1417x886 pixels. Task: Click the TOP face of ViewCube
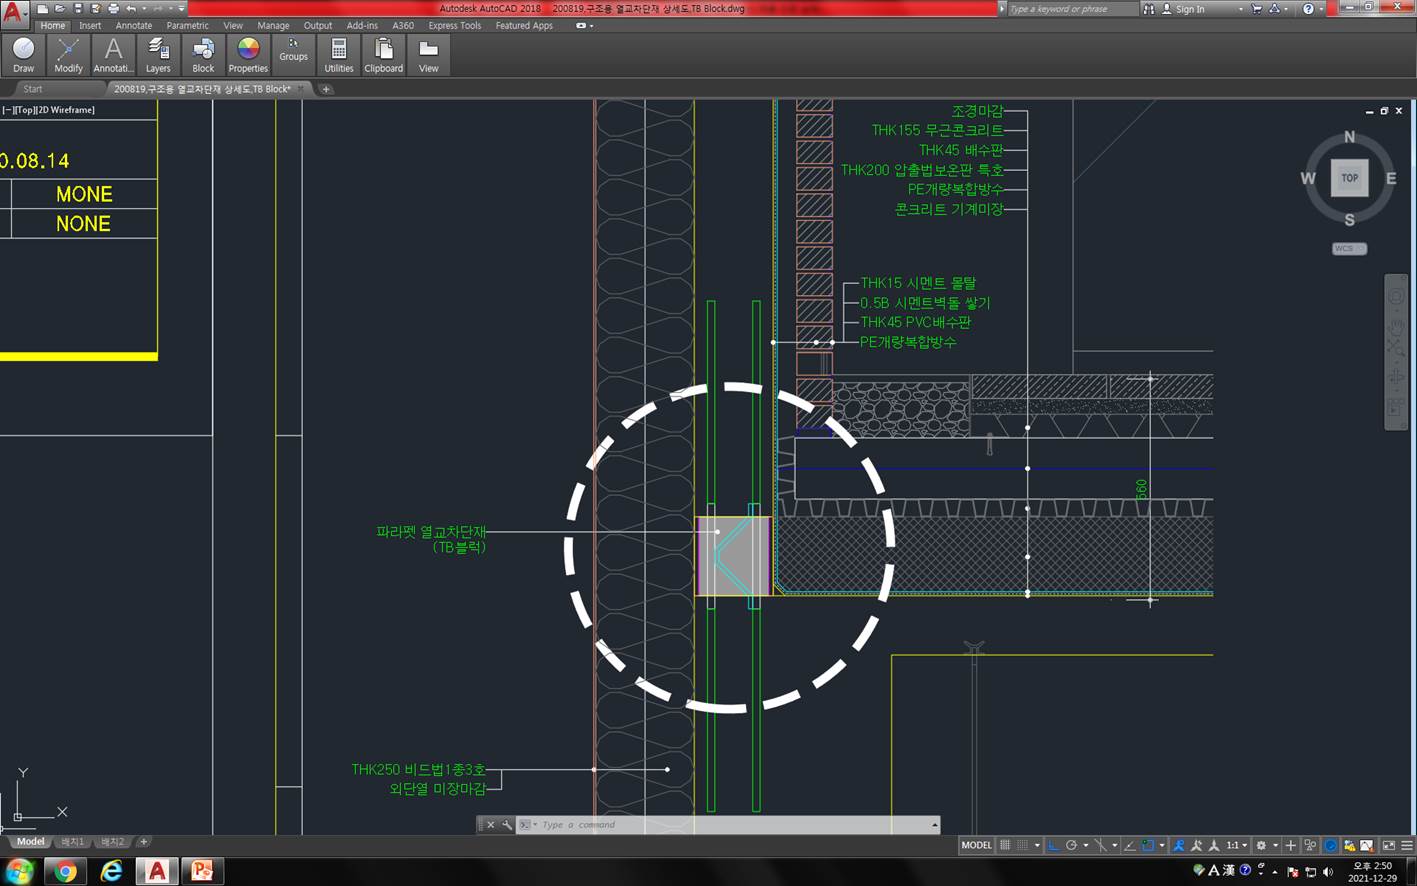coord(1349,178)
